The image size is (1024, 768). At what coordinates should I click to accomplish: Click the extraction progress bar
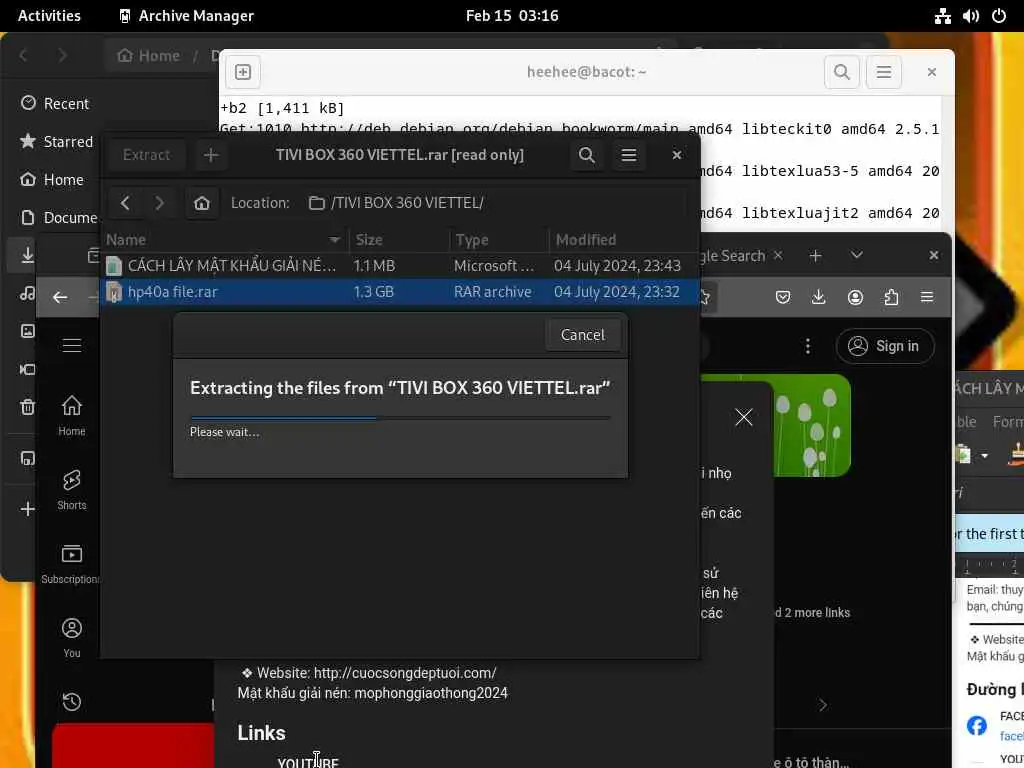coord(400,417)
